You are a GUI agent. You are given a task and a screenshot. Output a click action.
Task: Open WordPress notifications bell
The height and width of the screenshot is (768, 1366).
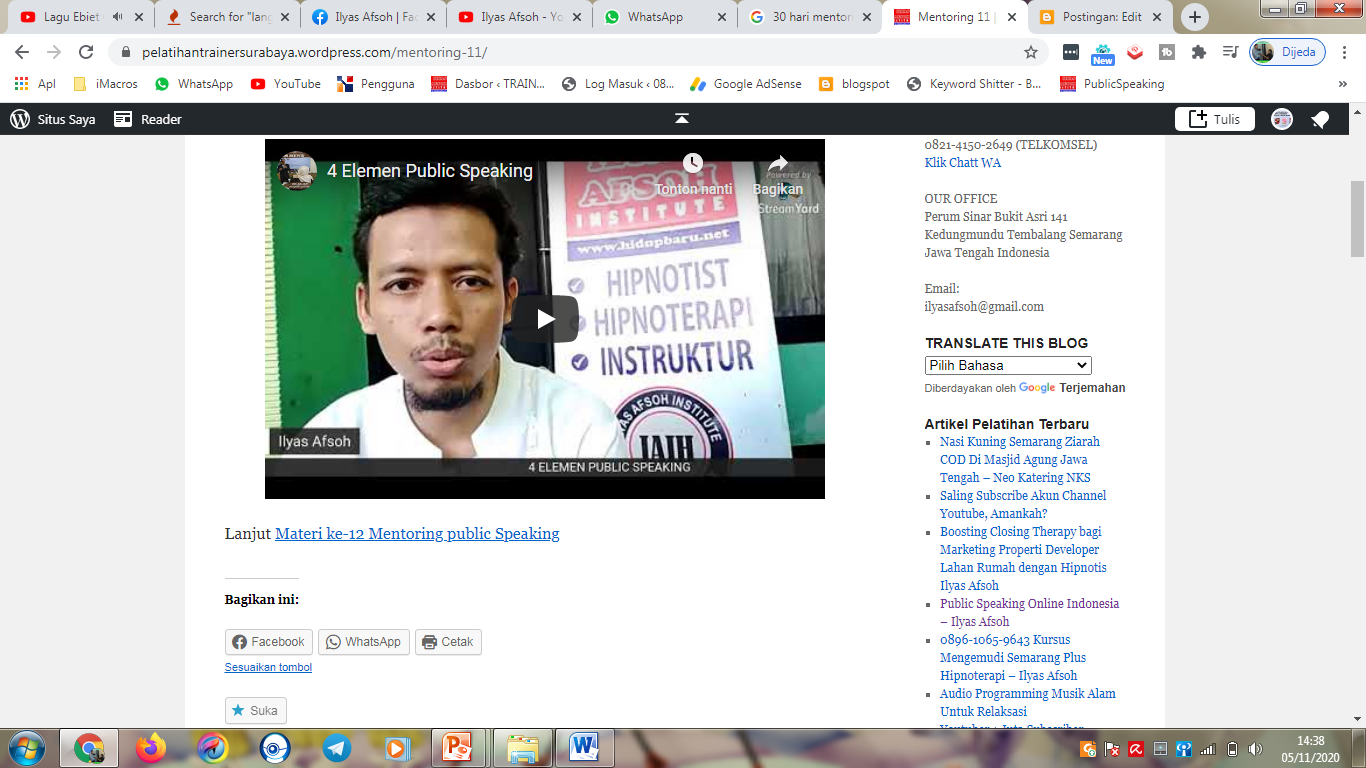[x=1320, y=119]
